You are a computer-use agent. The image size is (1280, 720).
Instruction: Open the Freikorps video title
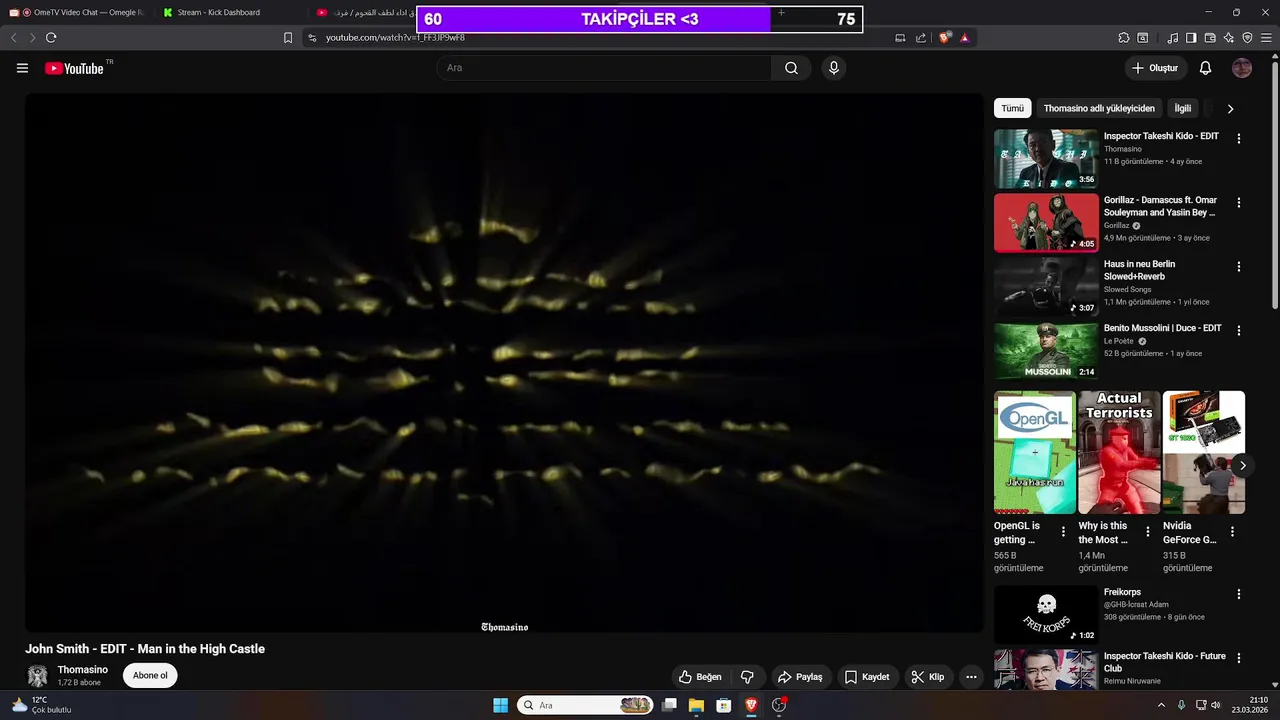click(x=1122, y=592)
